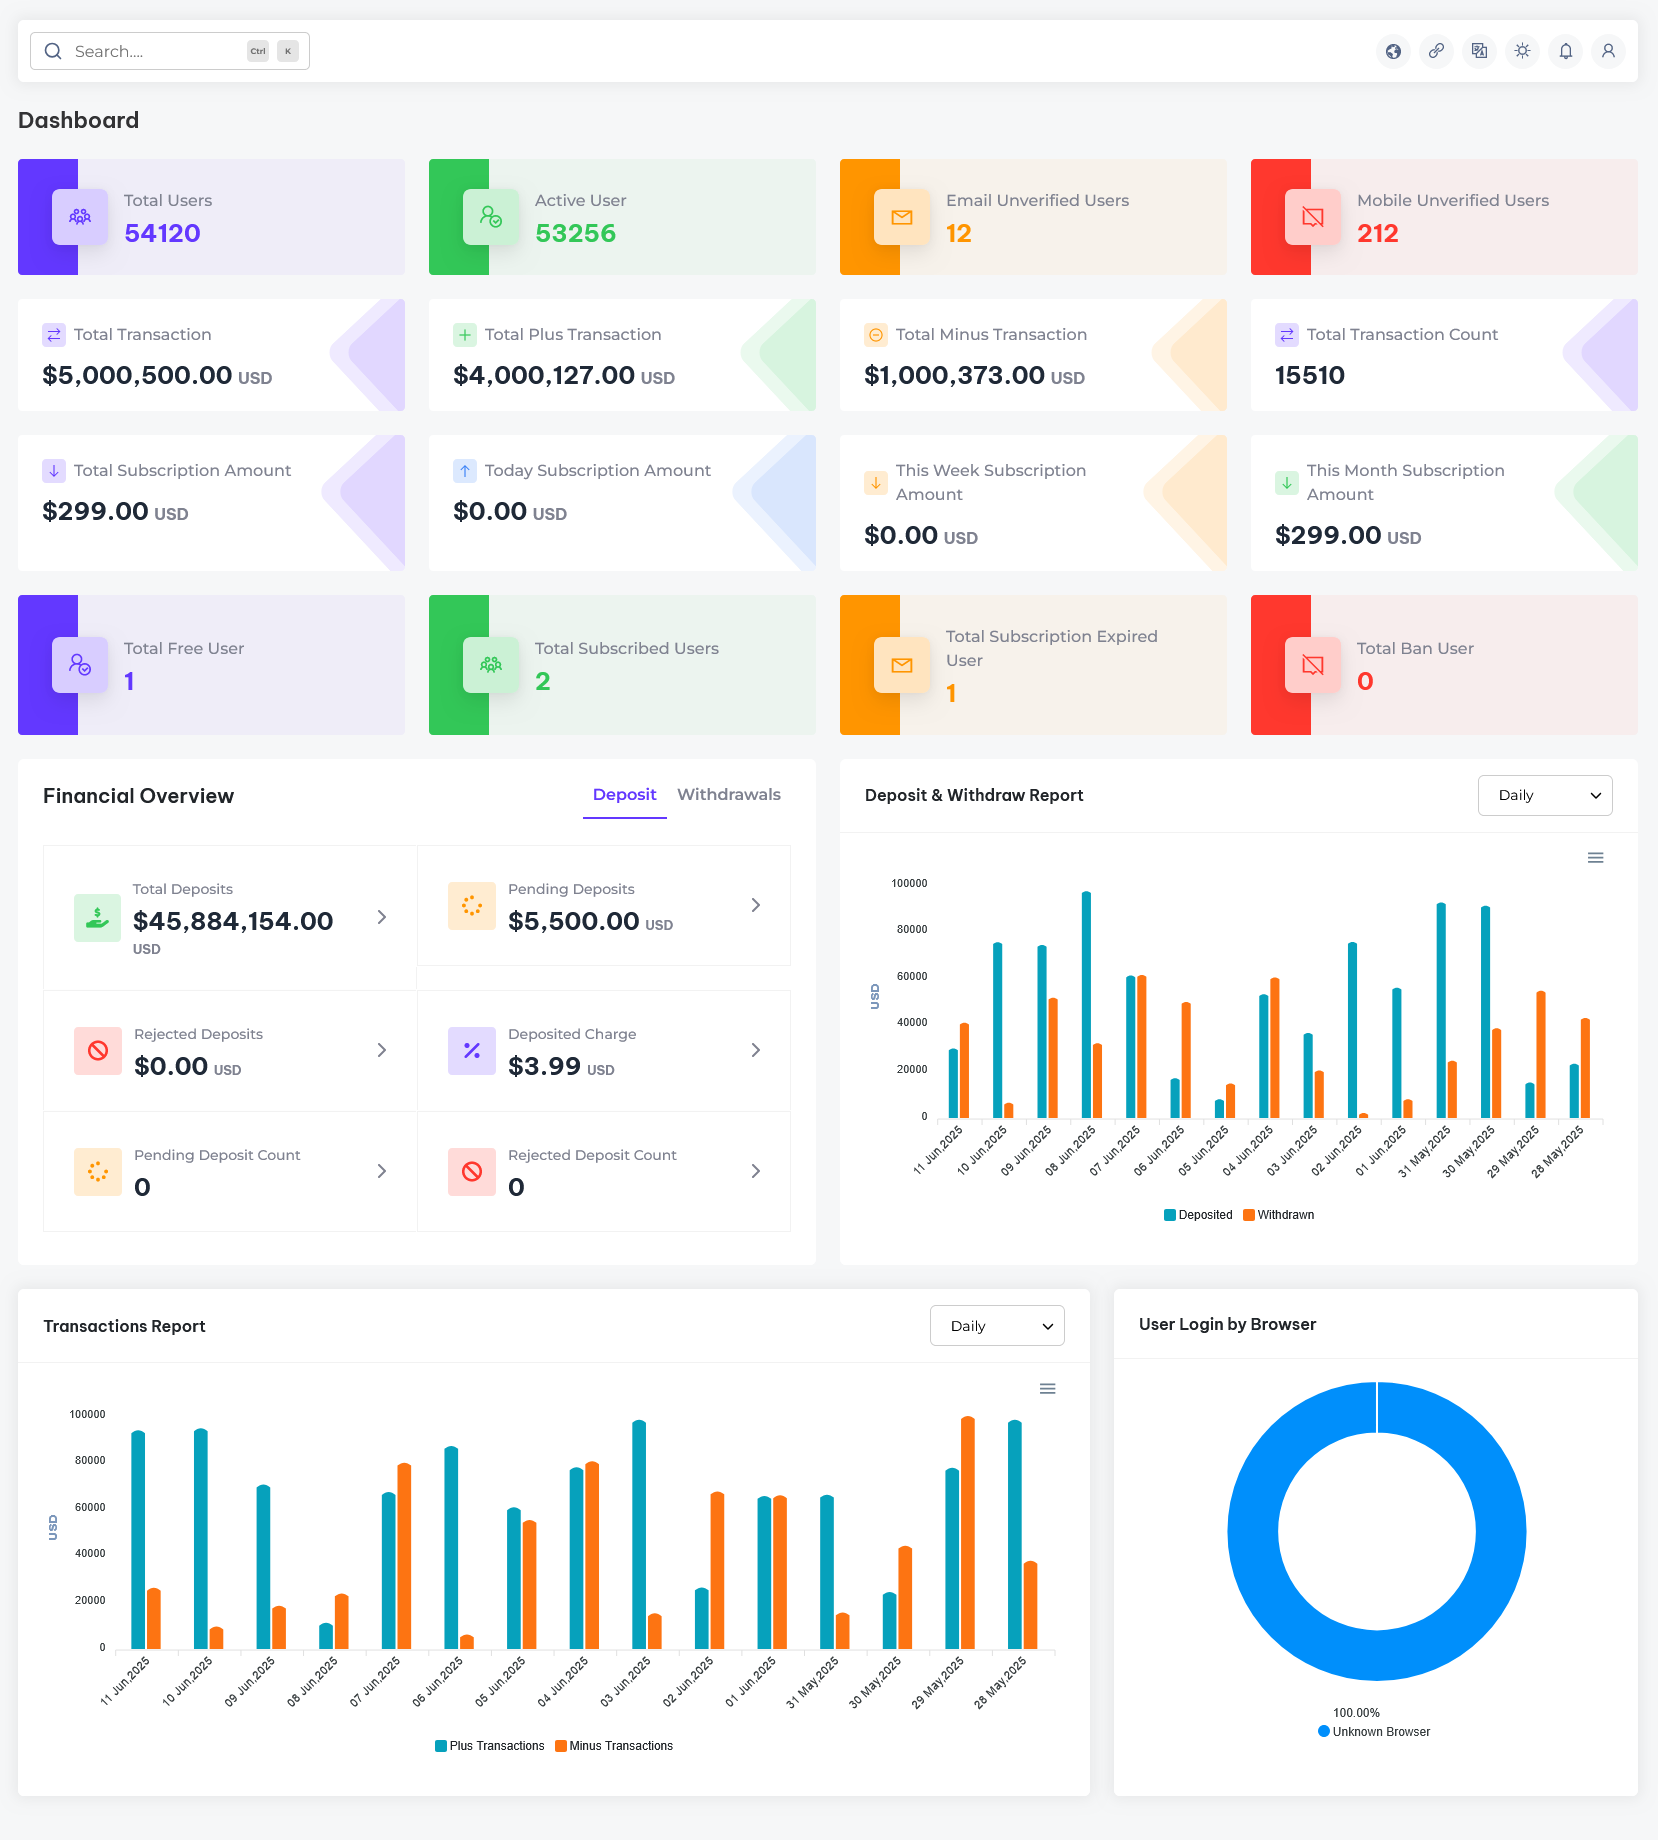Open Transactions Report chart hamburger menu
This screenshot has height=1840, width=1658.
coord(1047,1389)
